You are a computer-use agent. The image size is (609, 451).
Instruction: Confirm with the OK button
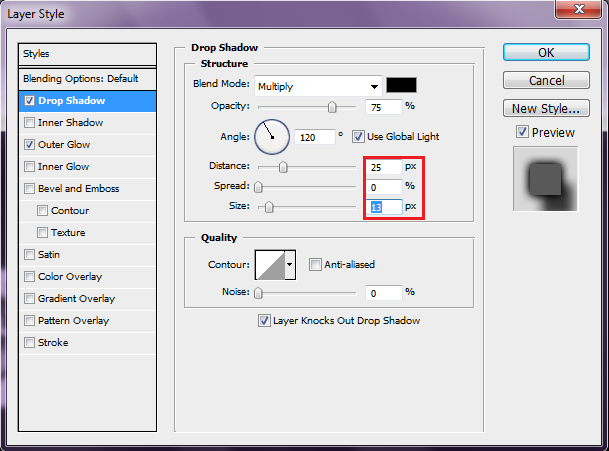pos(546,52)
